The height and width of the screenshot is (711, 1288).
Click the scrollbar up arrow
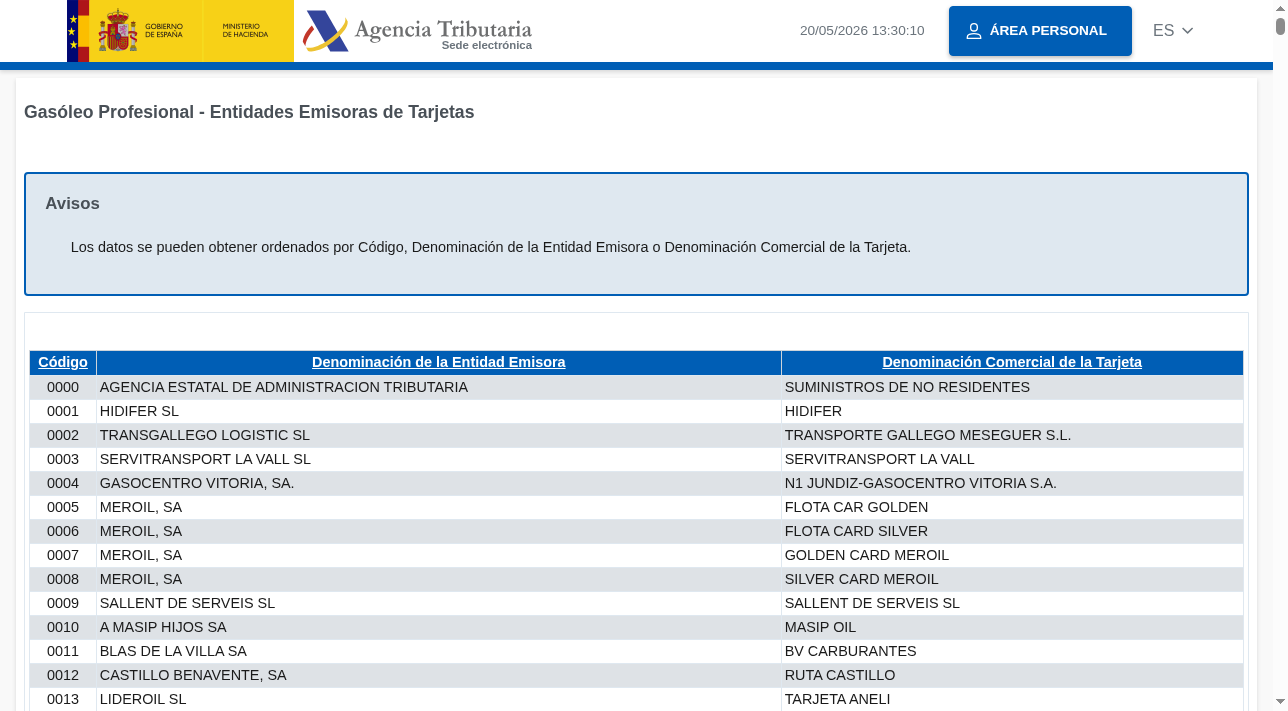tap(1280, 8)
